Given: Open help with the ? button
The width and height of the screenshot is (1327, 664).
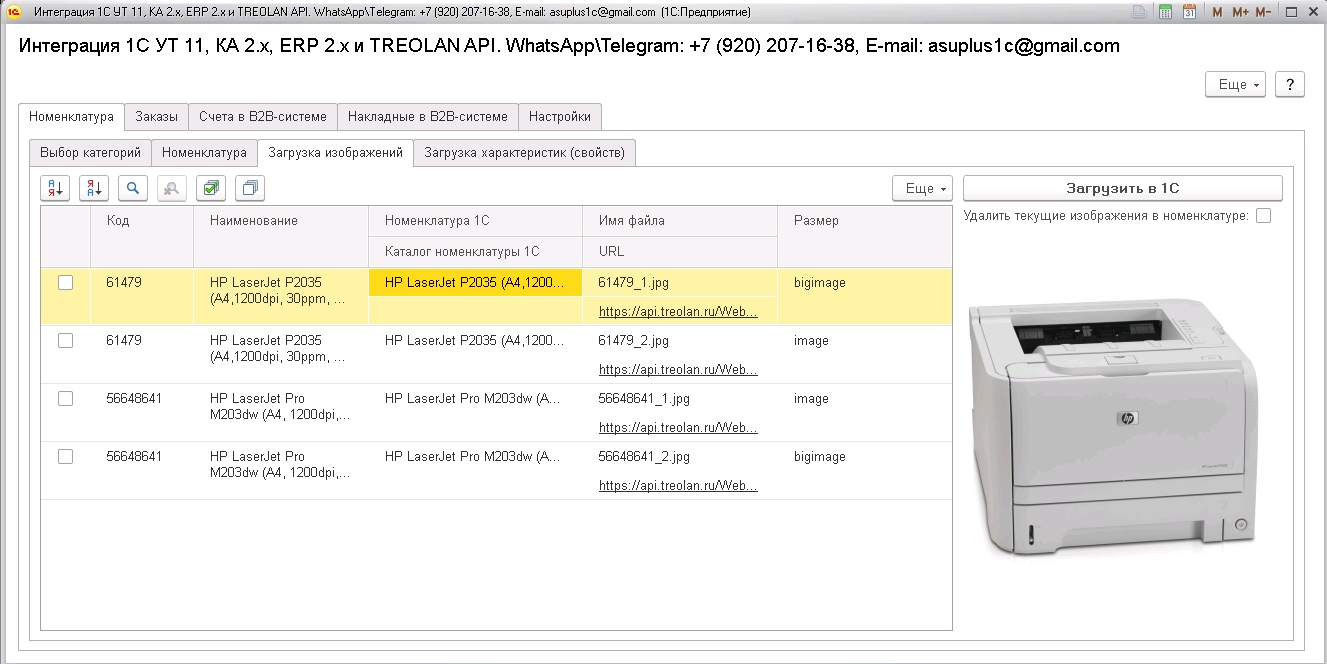Looking at the screenshot, I should pos(1290,85).
